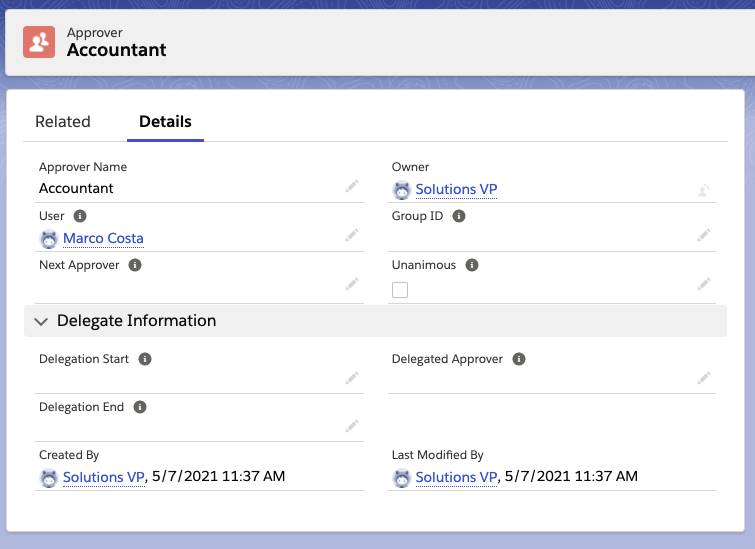Click the Created By timestamp 5/7/2021 11:37 AM
Image resolution: width=755 pixels, height=549 pixels.
219,476
